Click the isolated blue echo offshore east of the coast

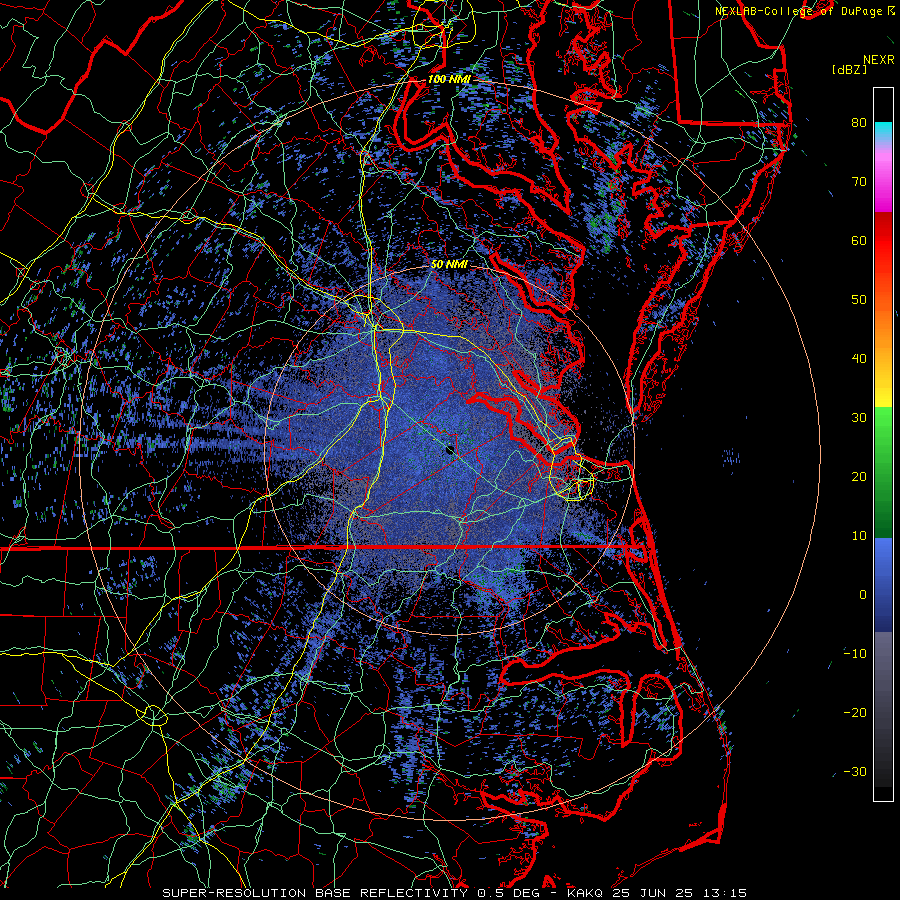[731, 457]
